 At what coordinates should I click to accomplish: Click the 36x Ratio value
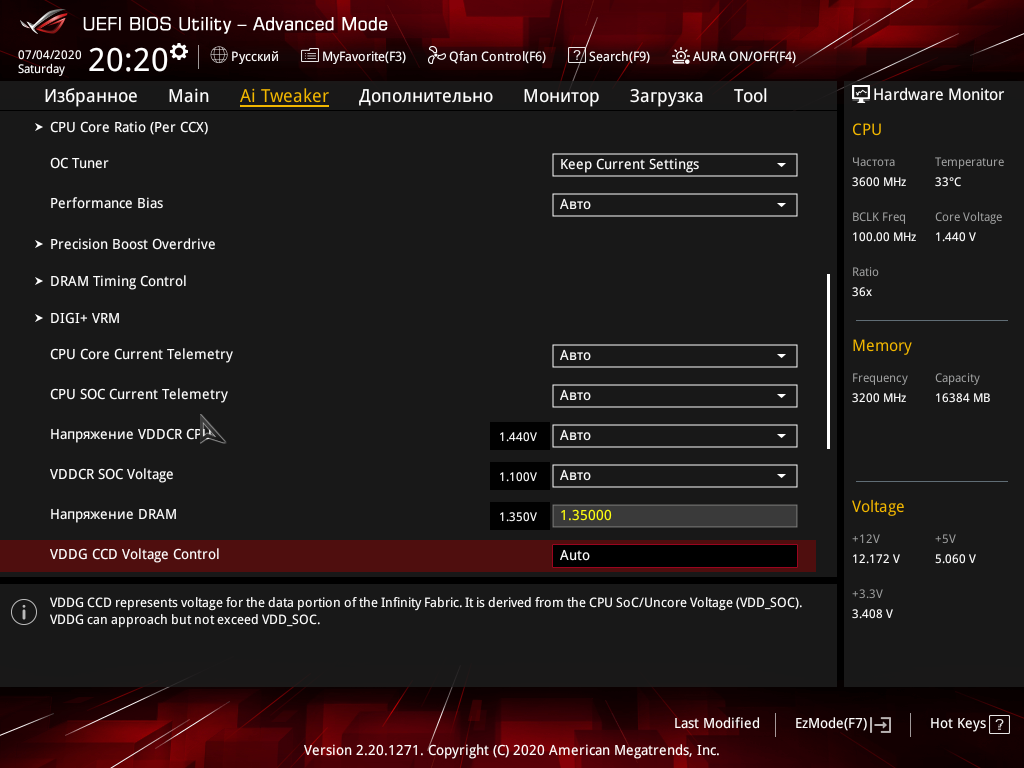point(861,292)
